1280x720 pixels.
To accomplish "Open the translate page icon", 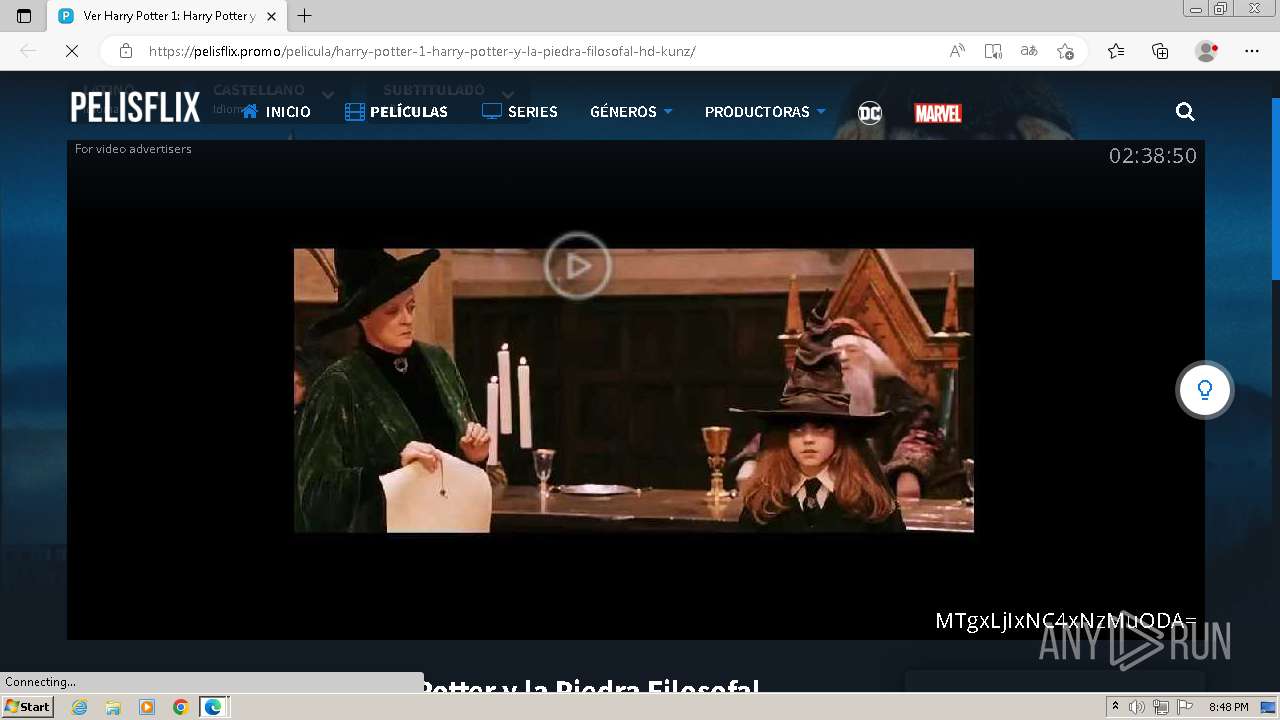I will point(1029,51).
